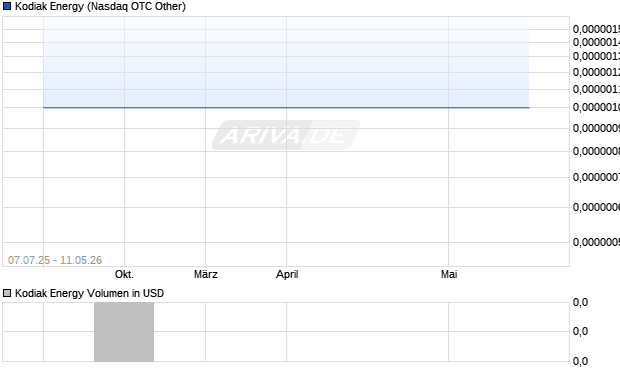Click the 'Okt.' x-axis label
Image resolution: width=620 pixels, height=371 pixels.
124,274
